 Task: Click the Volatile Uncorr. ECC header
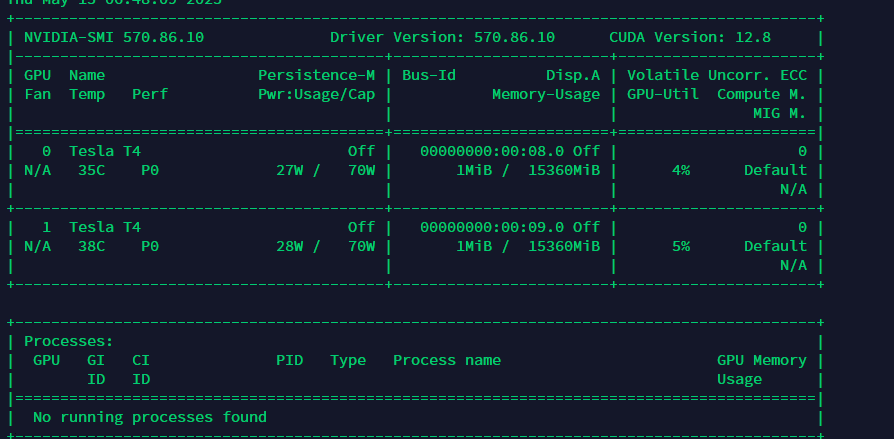click(717, 75)
